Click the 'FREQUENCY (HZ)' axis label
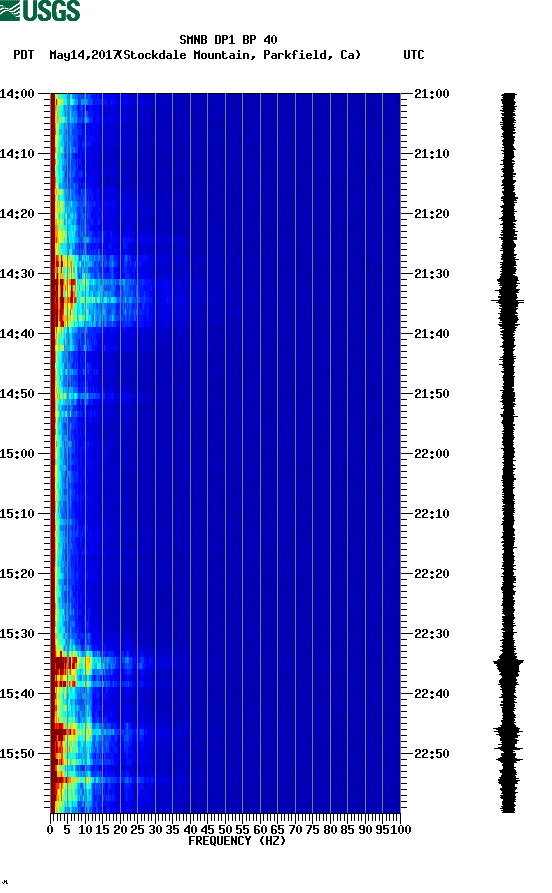The image size is (552, 893). [x=236, y=841]
